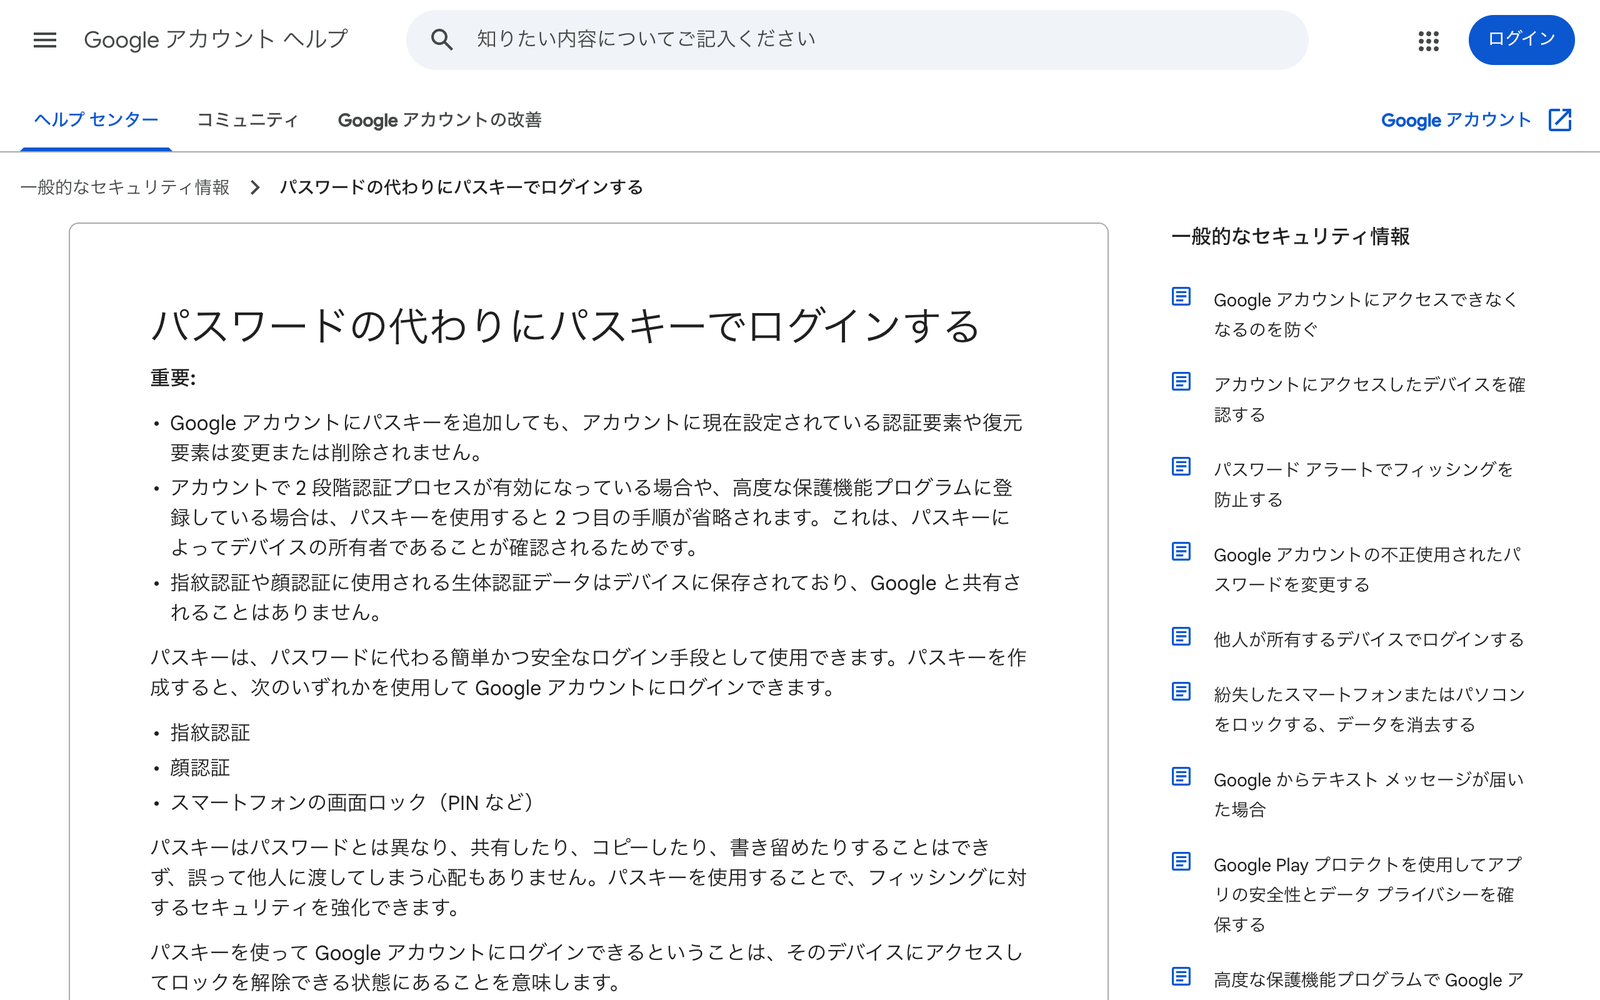Click article icon beside 不正使用されたパスワードを変更する
1600x1000 pixels.
tap(1181, 552)
